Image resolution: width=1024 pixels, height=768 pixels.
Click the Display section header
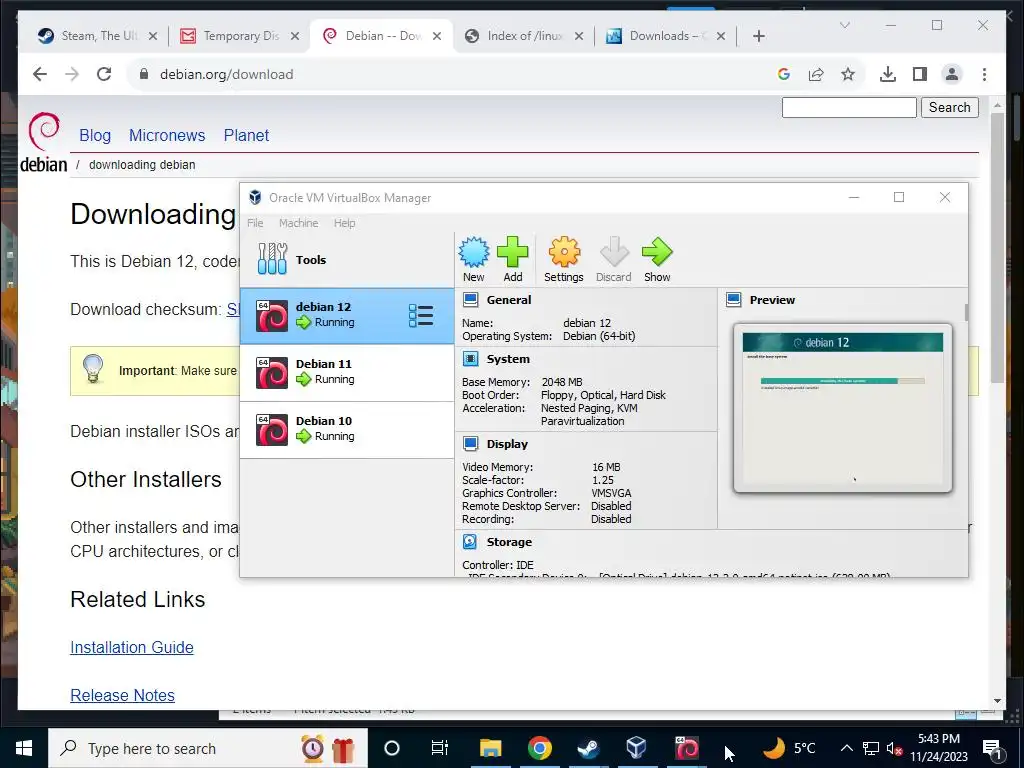click(507, 444)
